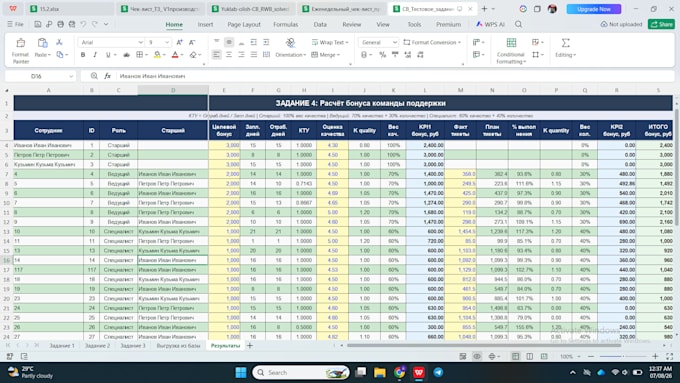Click the Wrap Text button

pos(330,42)
